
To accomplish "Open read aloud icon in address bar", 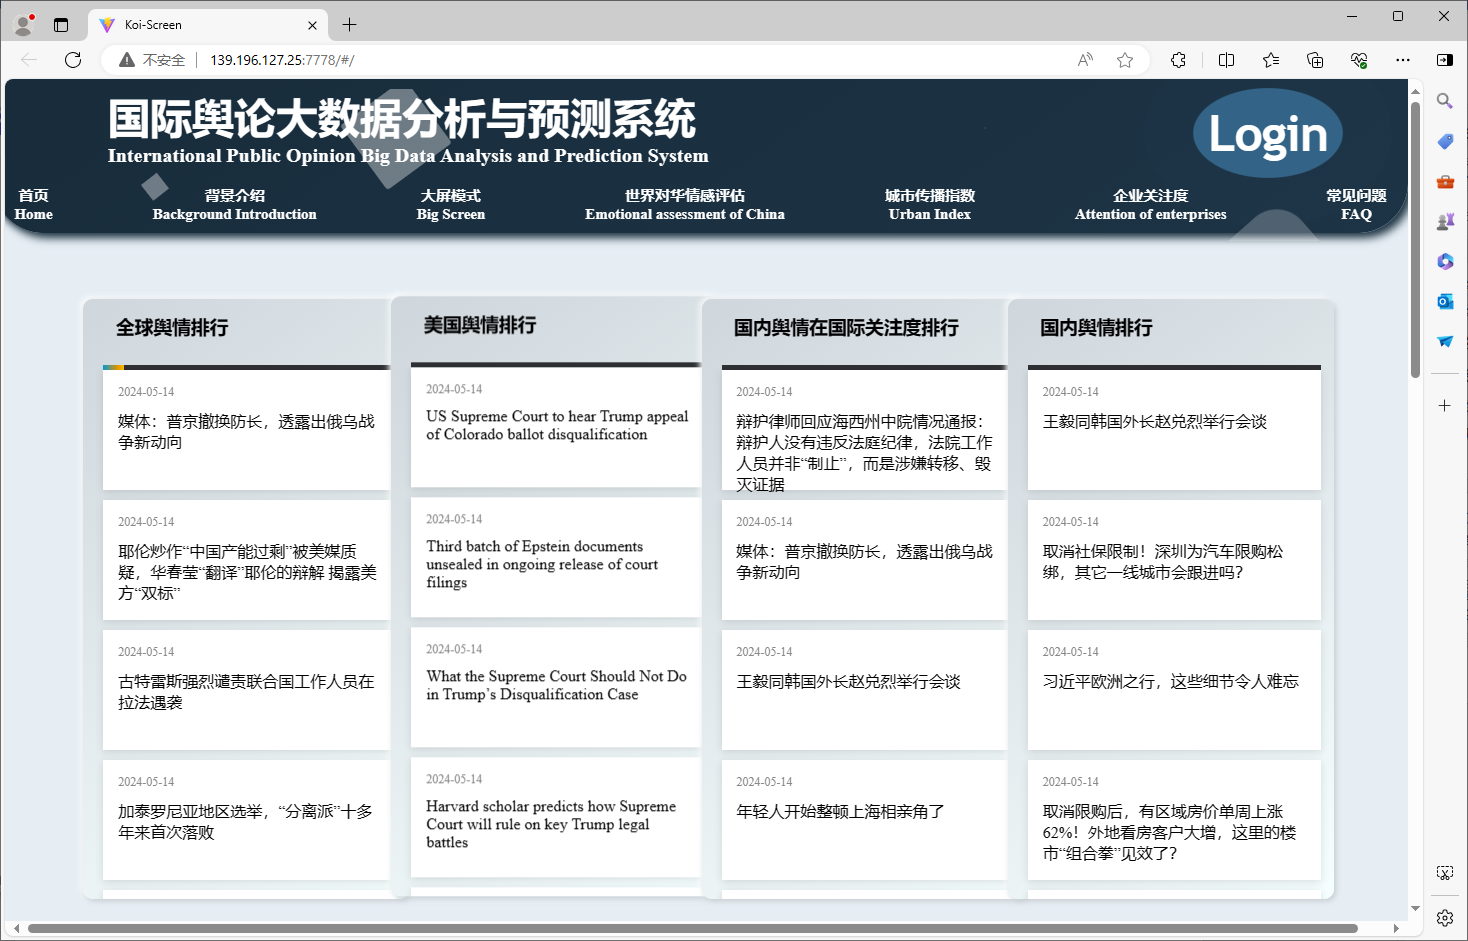I will pyautogui.click(x=1085, y=60).
